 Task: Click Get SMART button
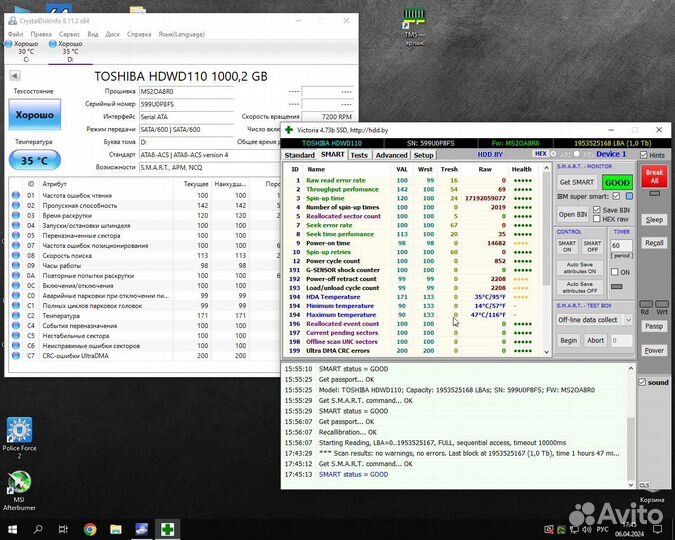(576, 182)
